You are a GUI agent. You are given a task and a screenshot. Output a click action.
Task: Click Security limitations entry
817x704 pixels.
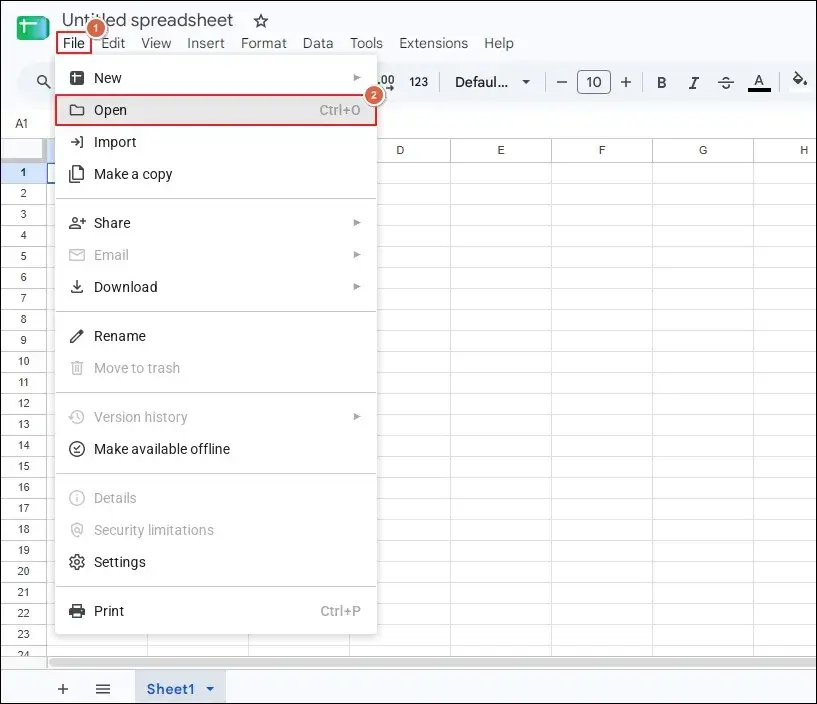tap(216, 530)
